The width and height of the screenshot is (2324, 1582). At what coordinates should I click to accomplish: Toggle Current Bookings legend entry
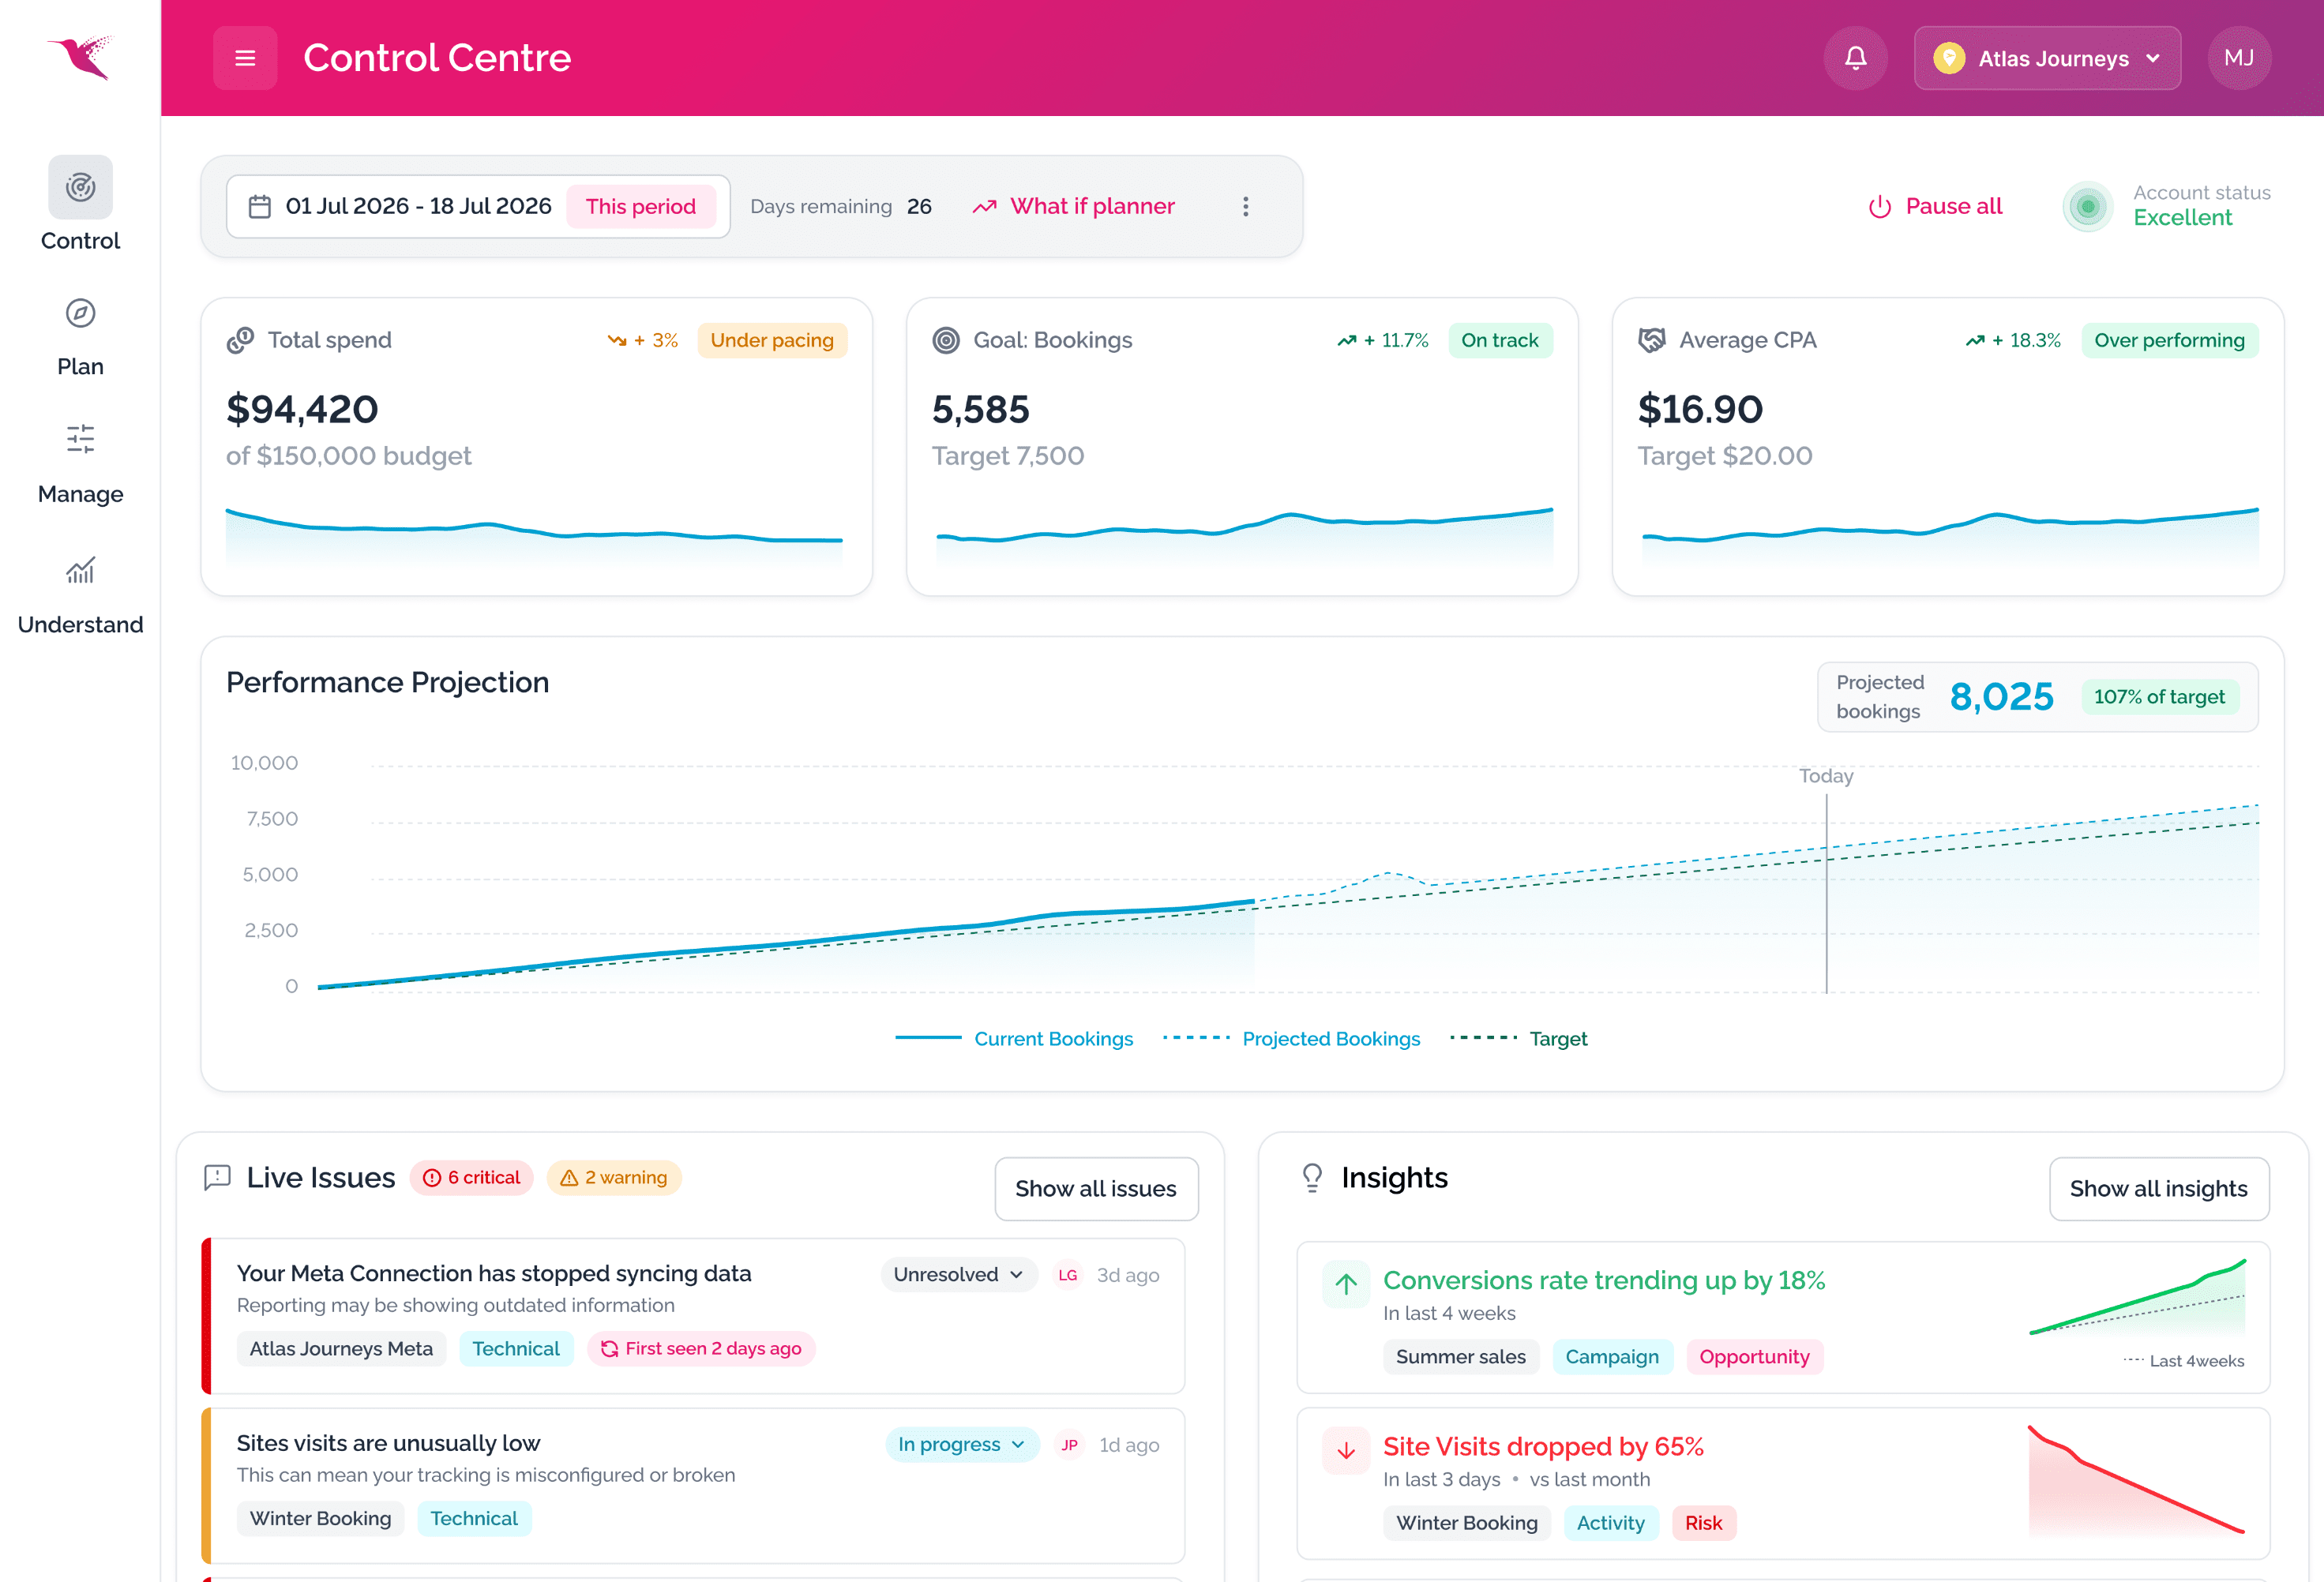1014,1038
